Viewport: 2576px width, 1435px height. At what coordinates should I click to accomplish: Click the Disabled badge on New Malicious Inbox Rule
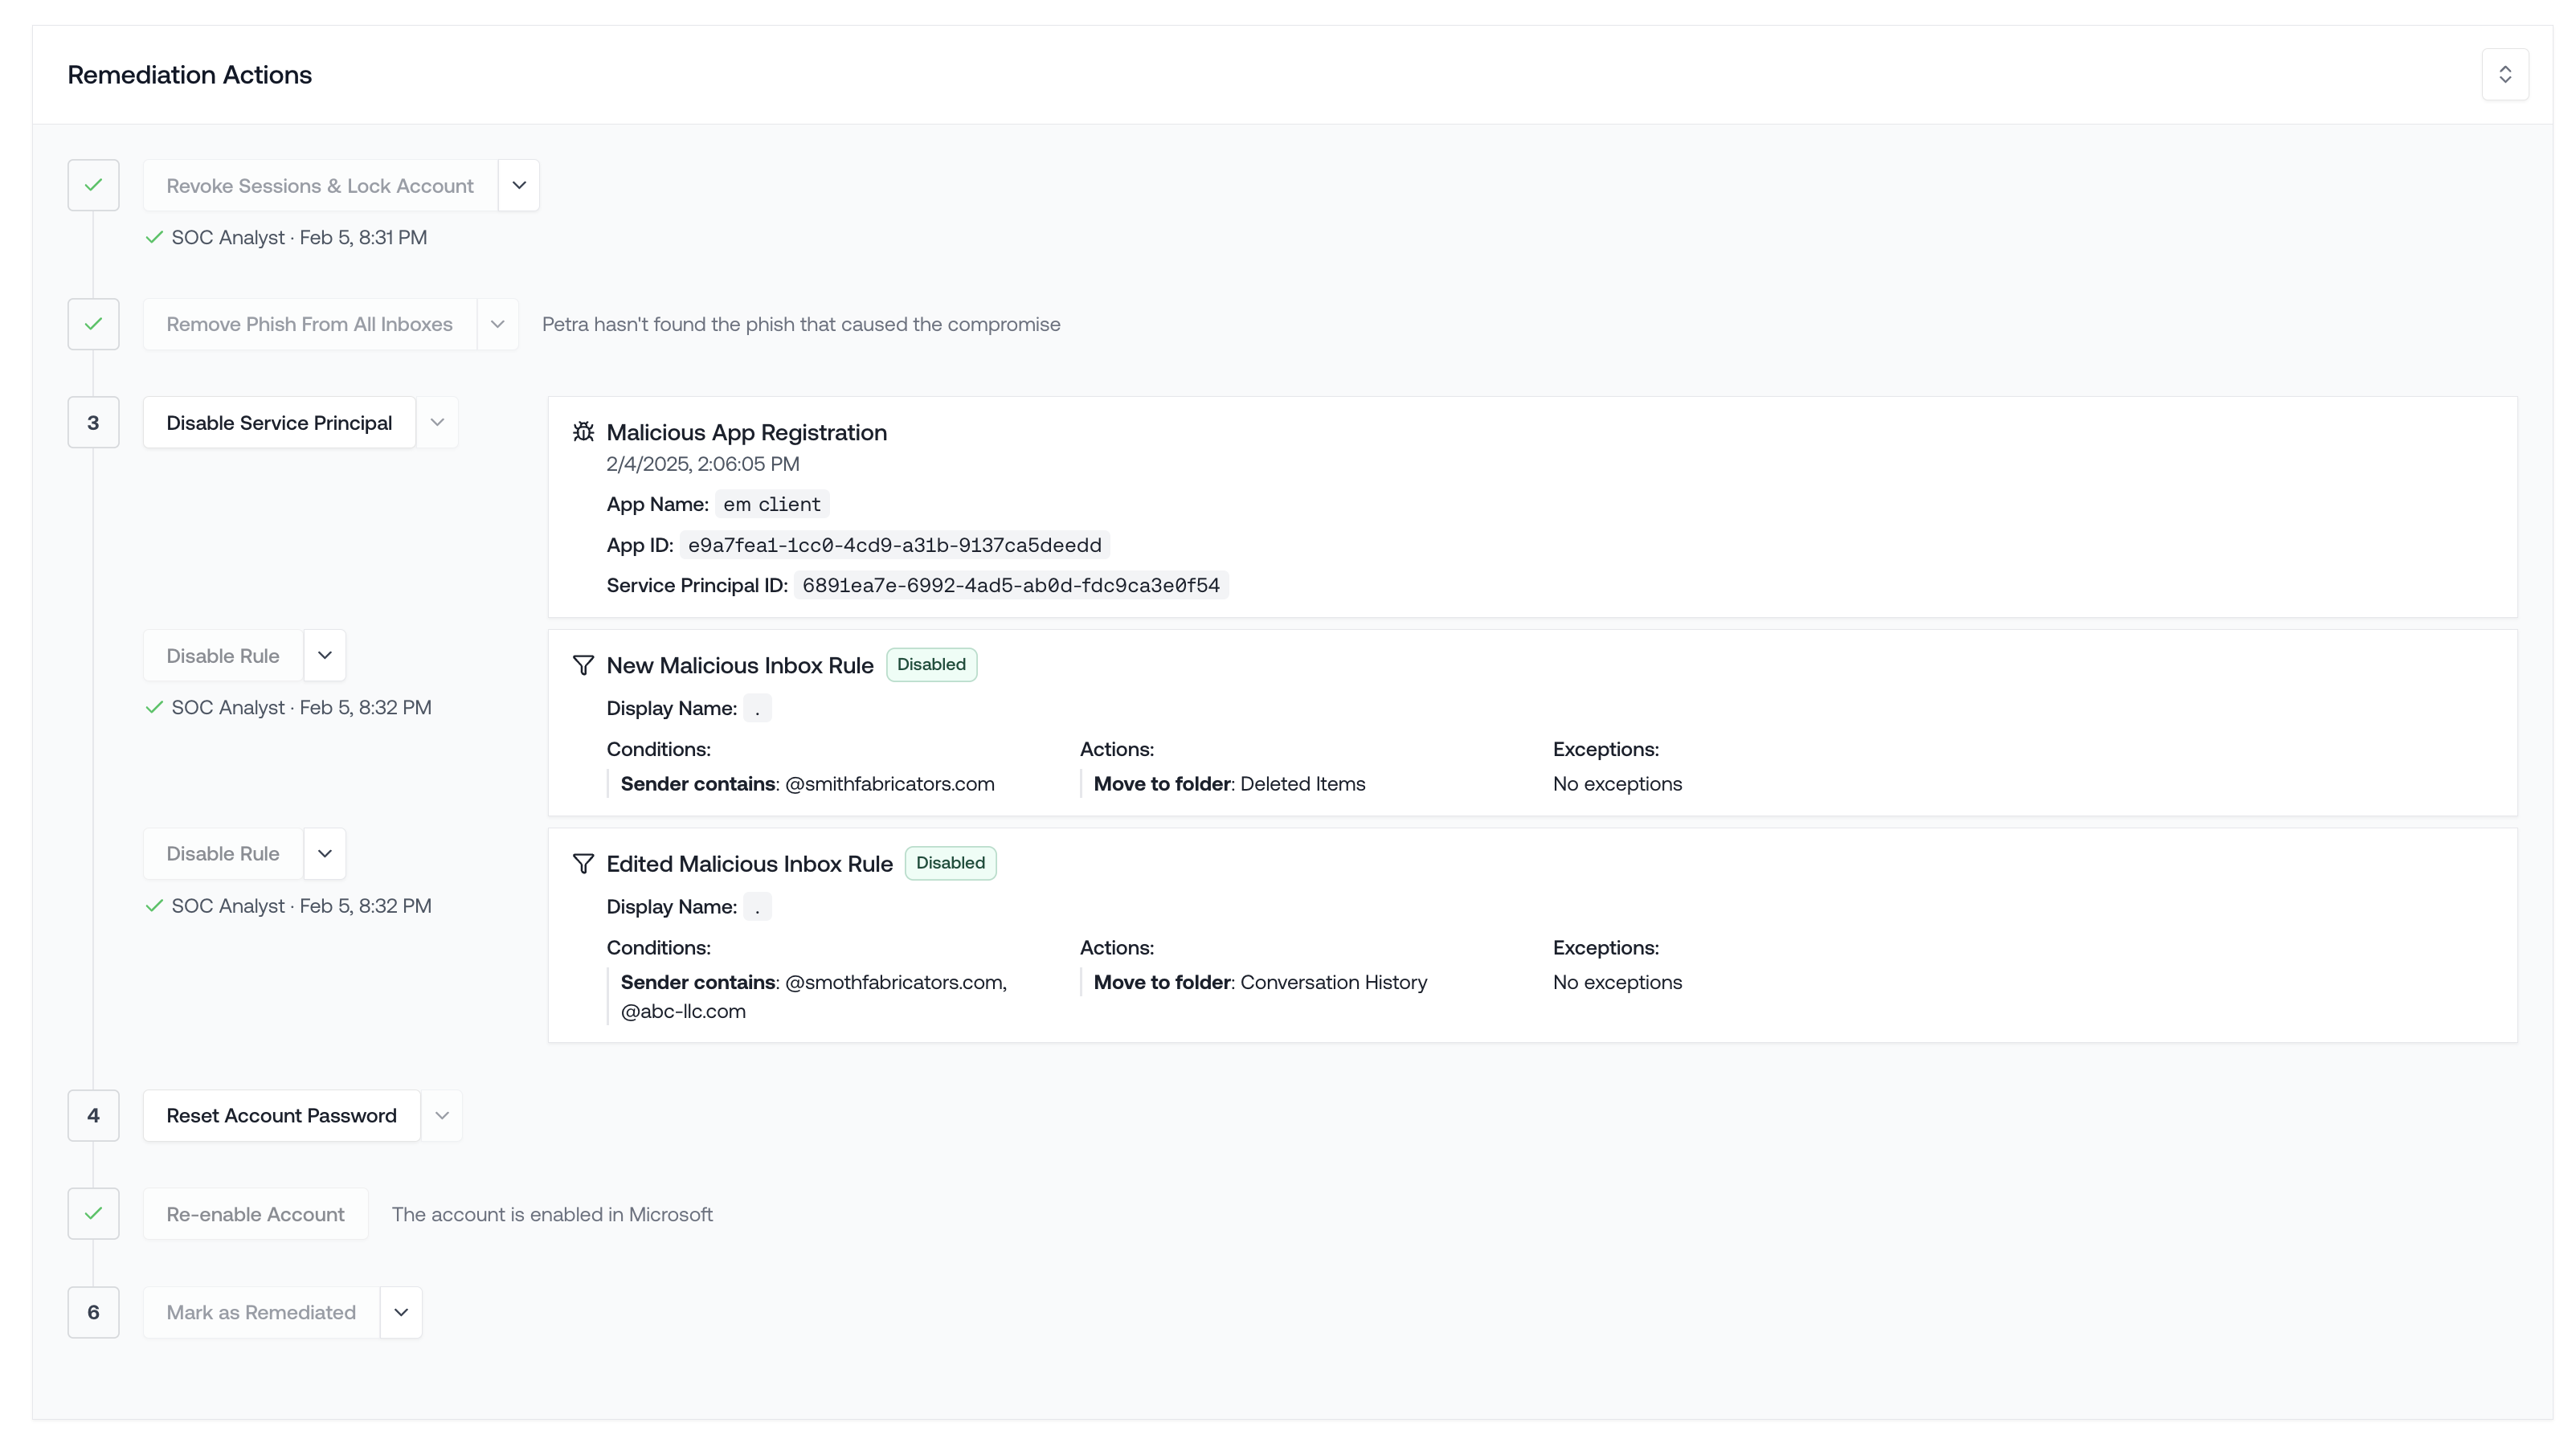[x=930, y=664]
